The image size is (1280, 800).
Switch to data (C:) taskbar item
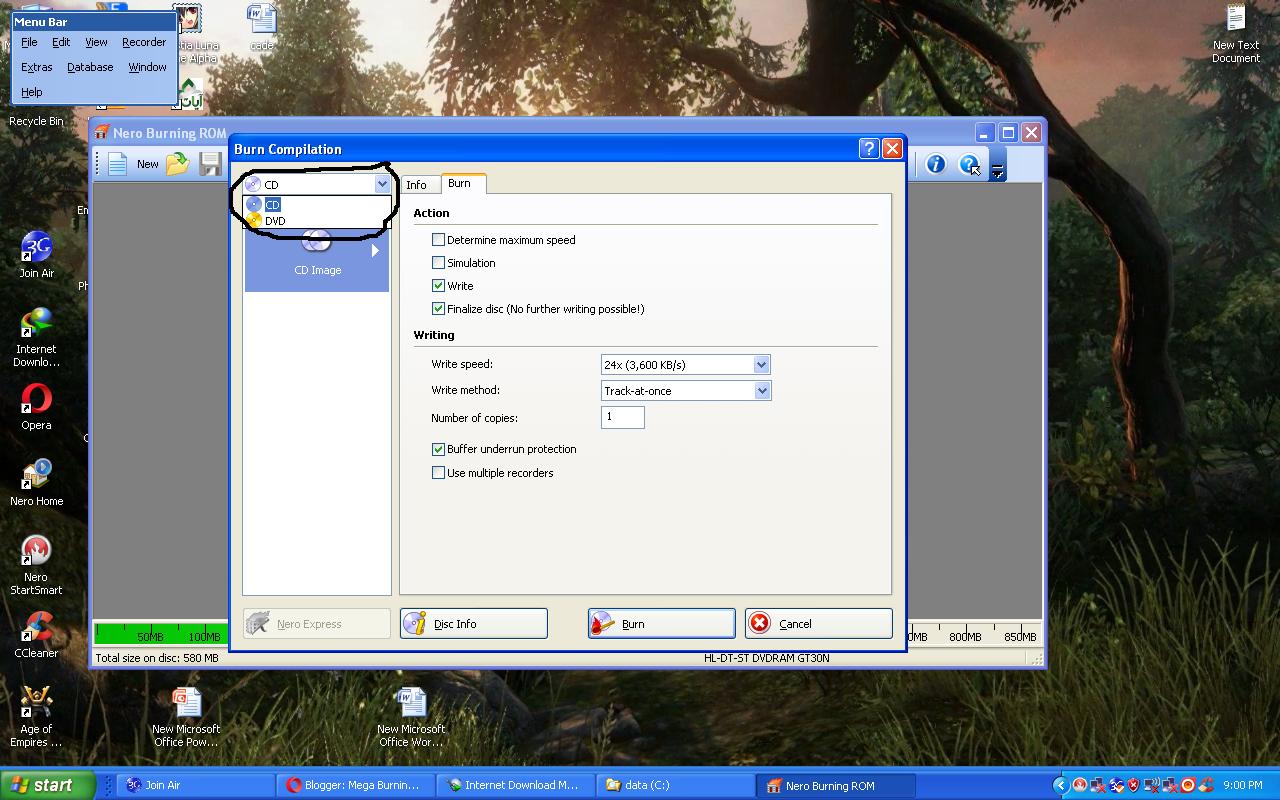point(677,785)
